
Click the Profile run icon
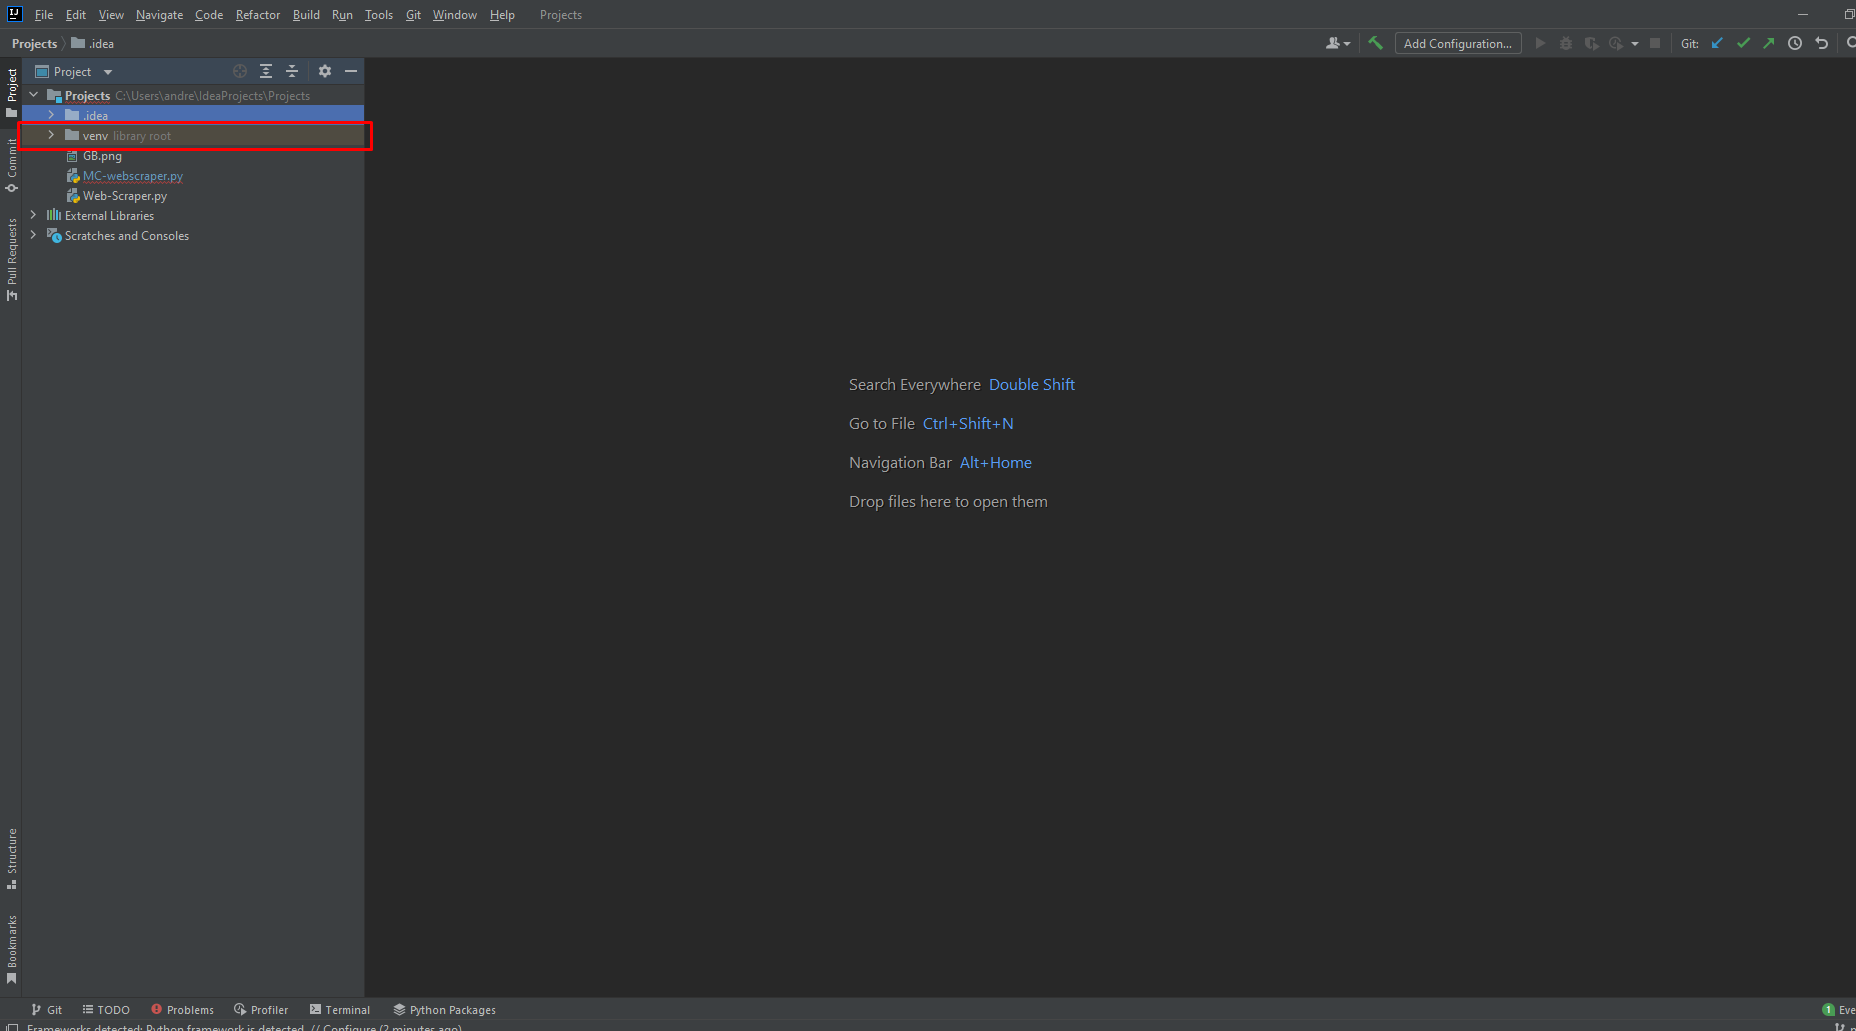[1616, 43]
